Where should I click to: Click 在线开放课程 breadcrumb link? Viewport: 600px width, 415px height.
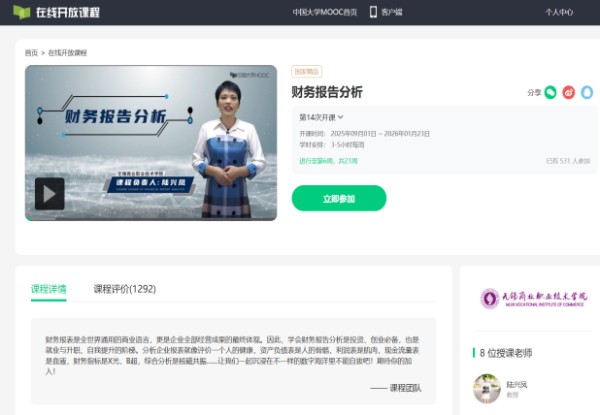pos(67,52)
